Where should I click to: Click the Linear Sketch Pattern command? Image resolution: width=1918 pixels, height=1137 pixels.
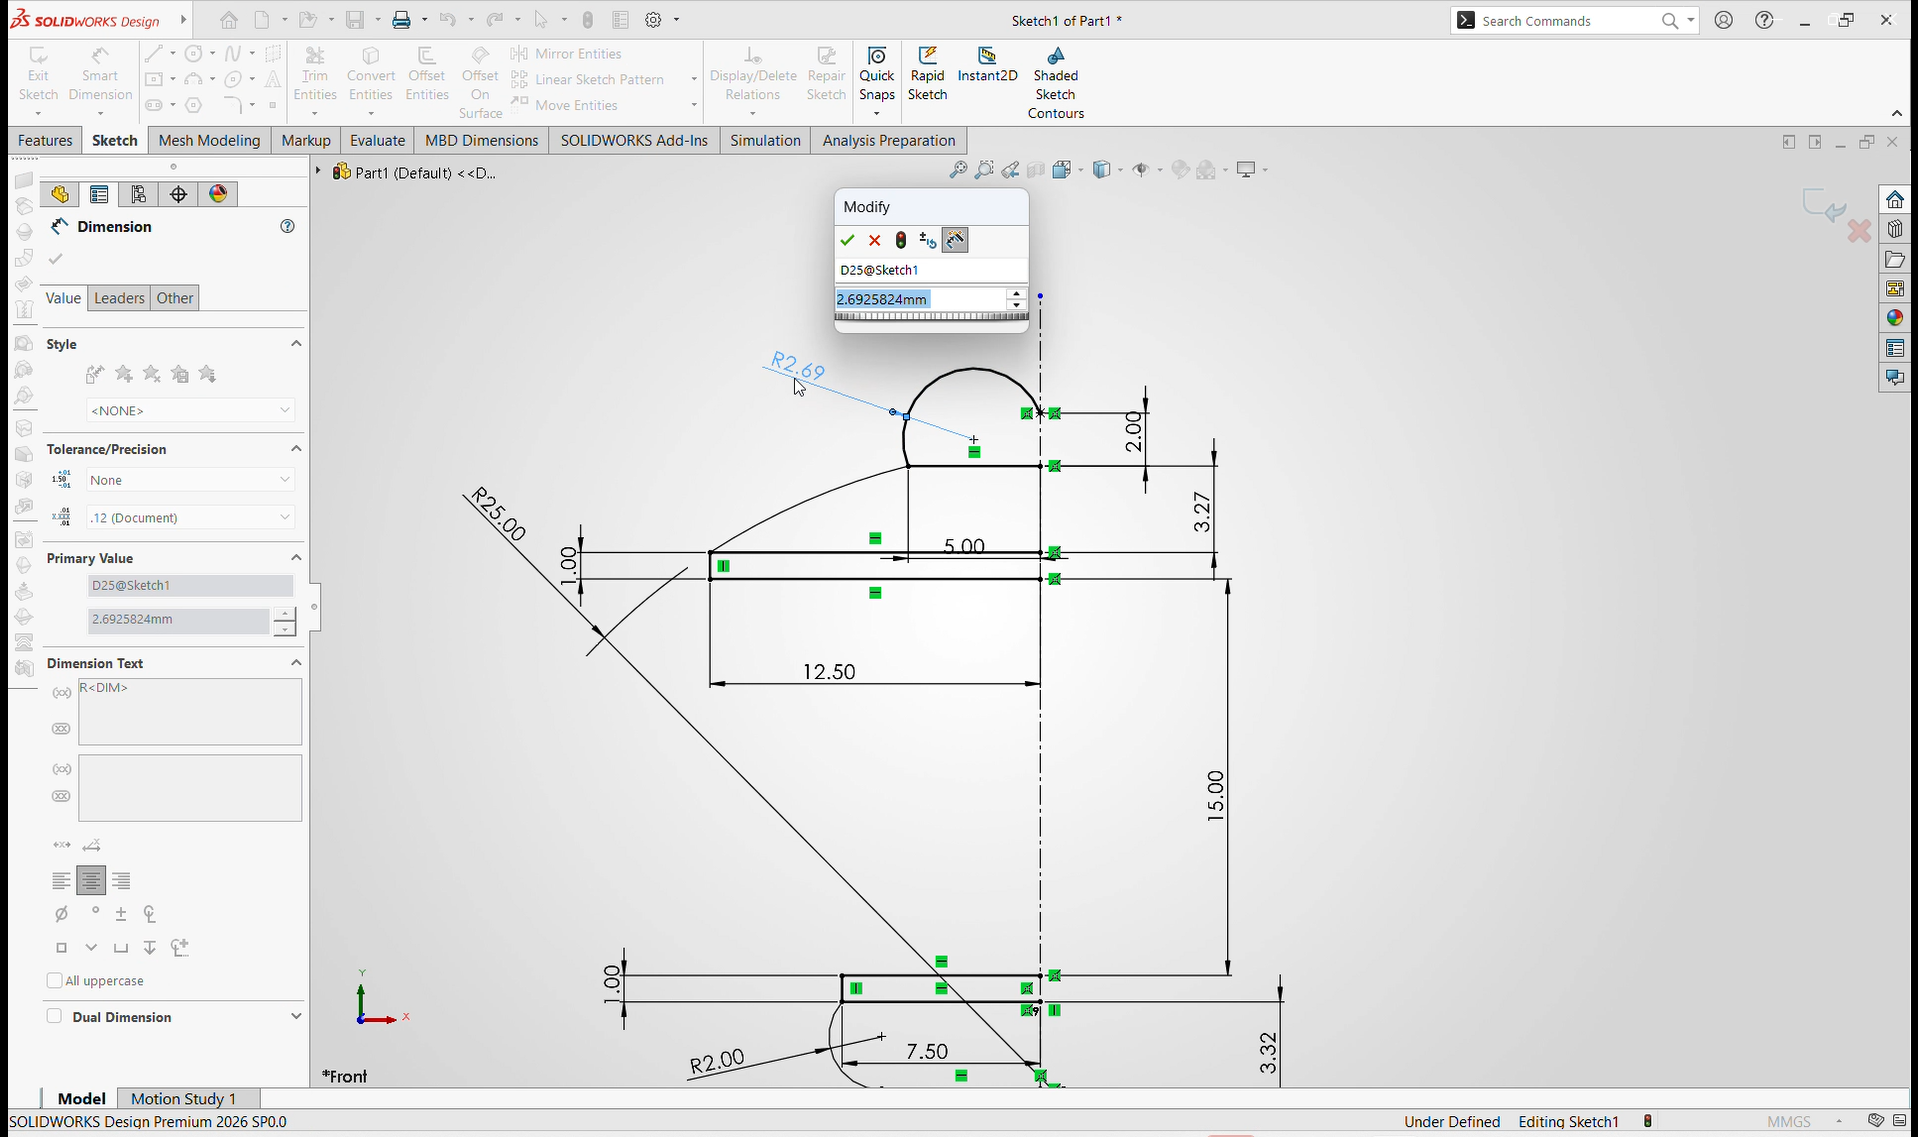pos(588,80)
